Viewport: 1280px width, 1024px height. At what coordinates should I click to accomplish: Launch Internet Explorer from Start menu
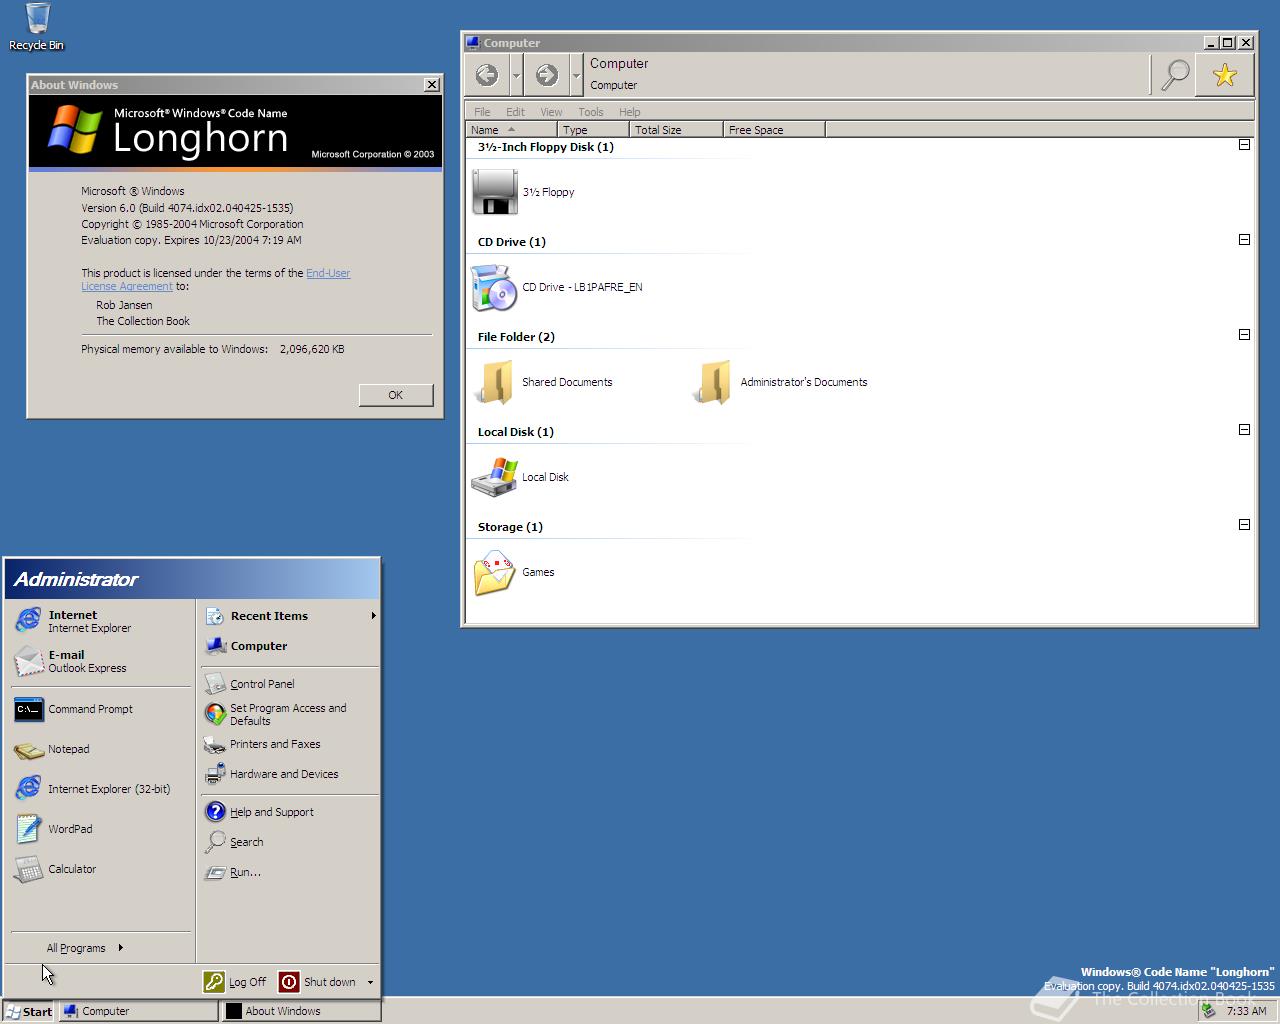(x=100, y=621)
